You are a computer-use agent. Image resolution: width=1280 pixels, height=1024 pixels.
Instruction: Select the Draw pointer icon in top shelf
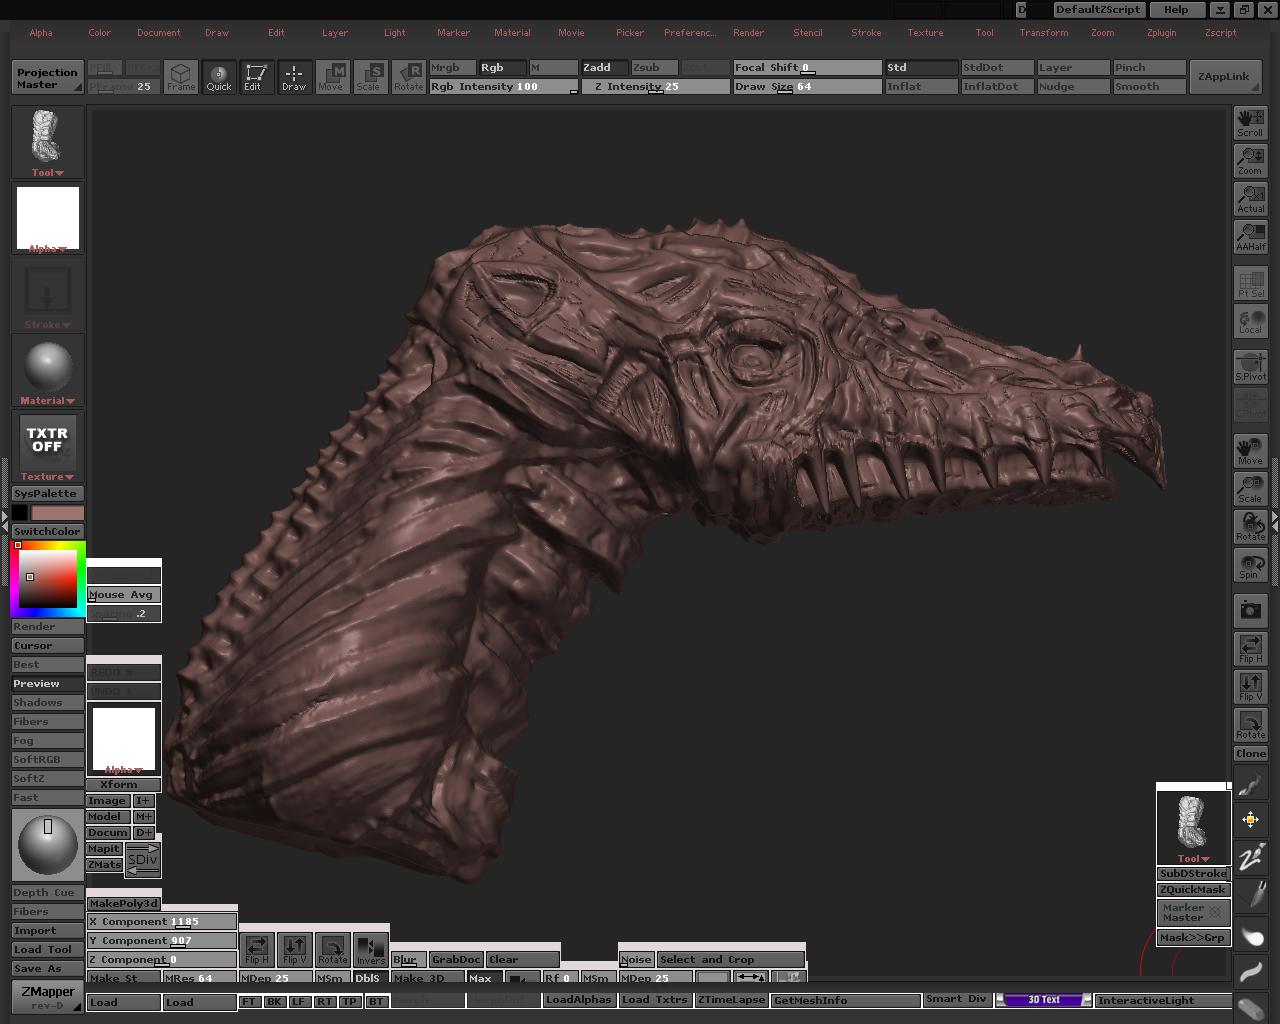pos(293,77)
